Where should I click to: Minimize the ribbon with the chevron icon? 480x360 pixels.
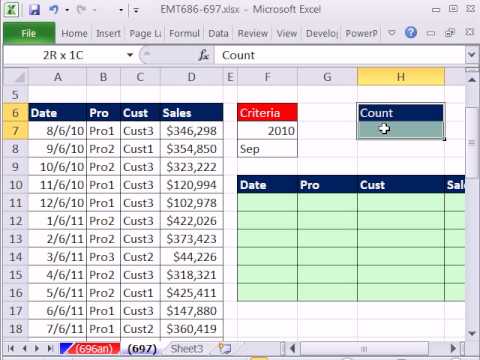pos(392,33)
